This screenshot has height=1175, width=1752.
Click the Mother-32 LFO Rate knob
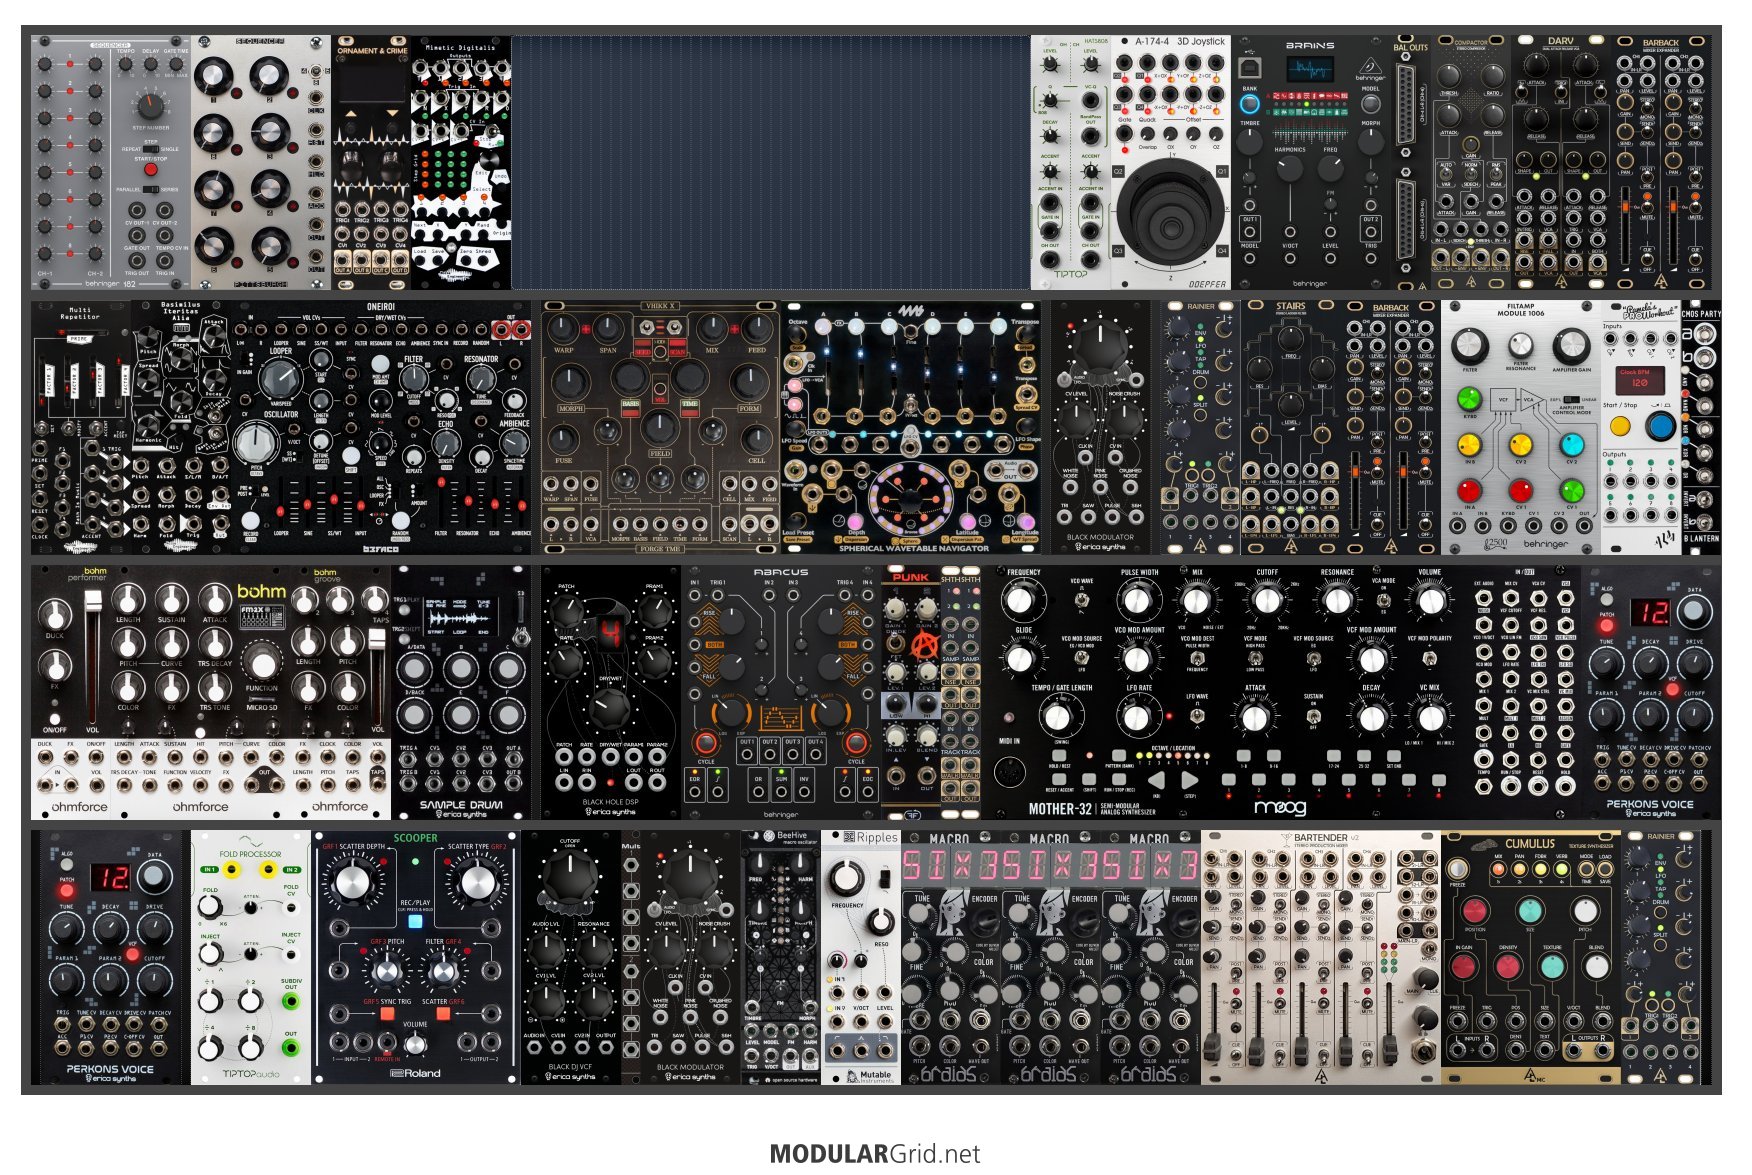coord(1137,717)
